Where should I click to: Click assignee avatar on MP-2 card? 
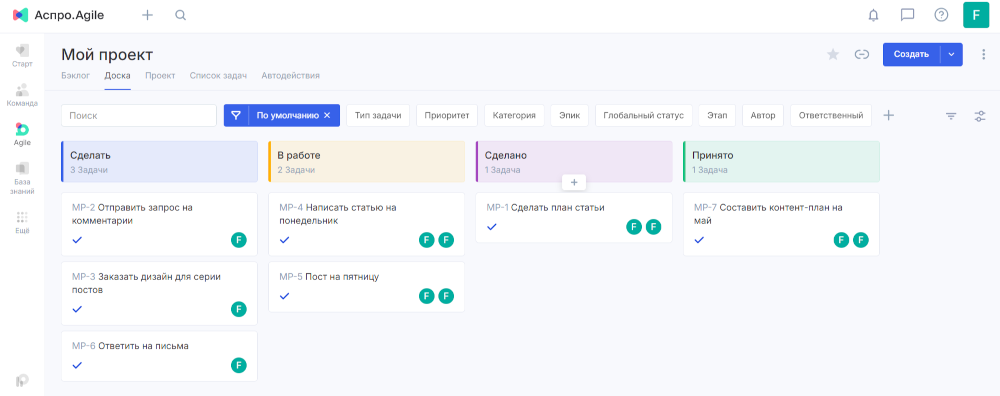239,240
